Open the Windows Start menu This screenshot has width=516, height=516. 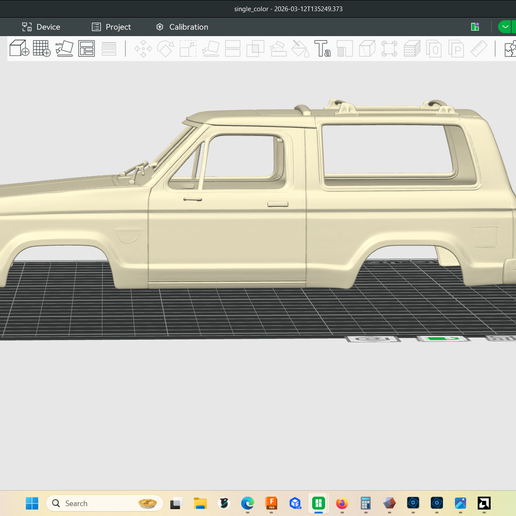(32, 503)
